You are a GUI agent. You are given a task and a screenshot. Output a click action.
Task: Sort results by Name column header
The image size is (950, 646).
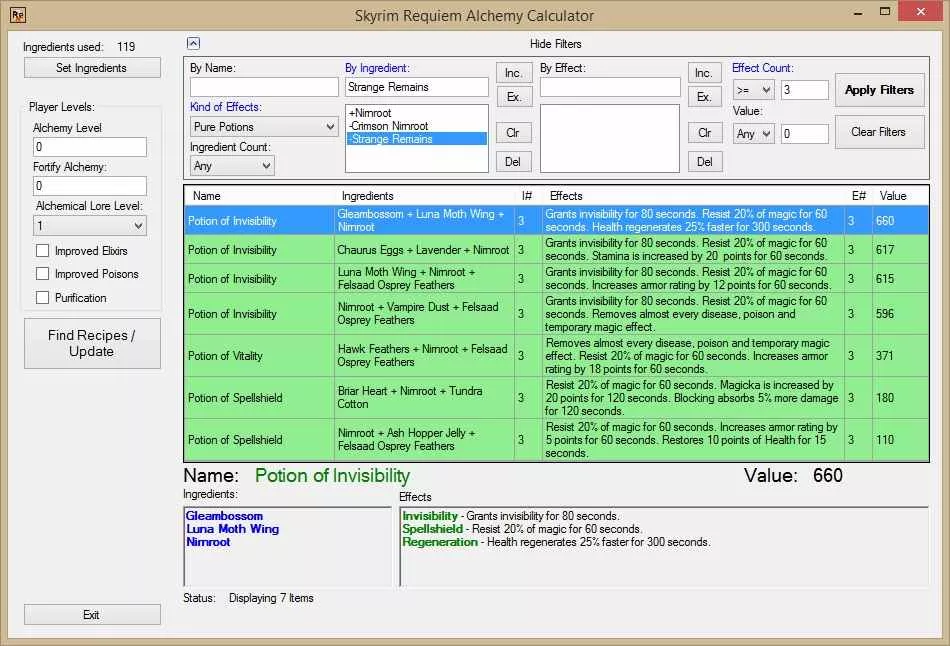(x=259, y=196)
